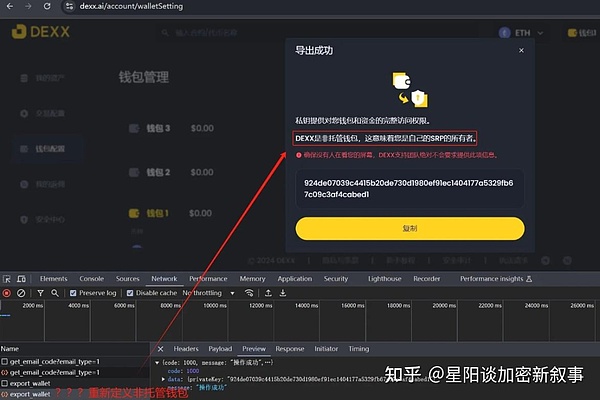This screenshot has height=400, width=600.
Task: Switch to the Memory tab
Action: coord(252,279)
